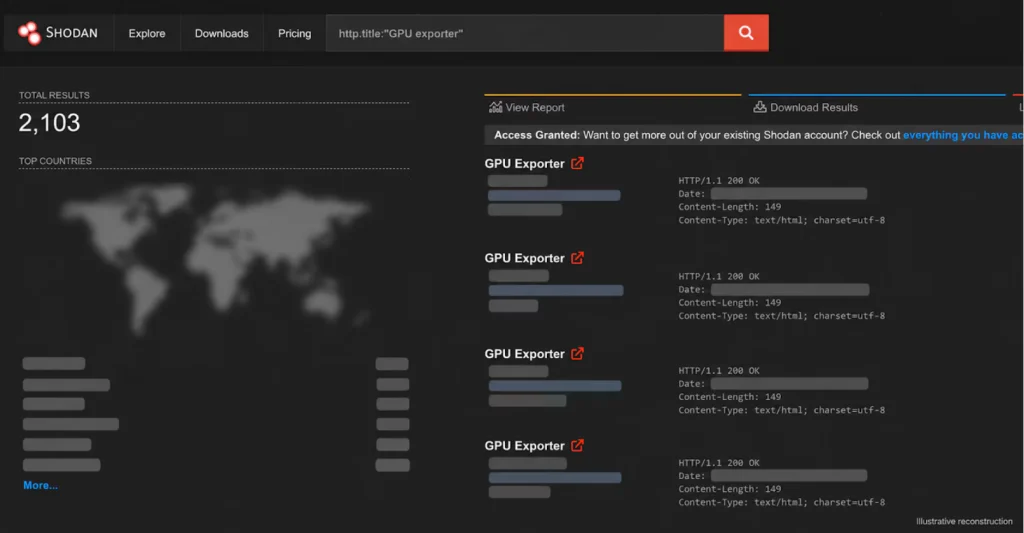Click HTTP/1.1 200 OK in second result
This screenshot has height=533, width=1024.
(x=719, y=276)
